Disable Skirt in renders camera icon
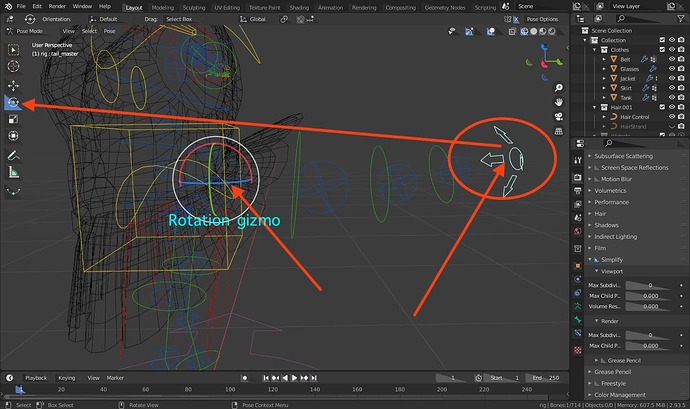The width and height of the screenshot is (690, 409). [x=681, y=88]
